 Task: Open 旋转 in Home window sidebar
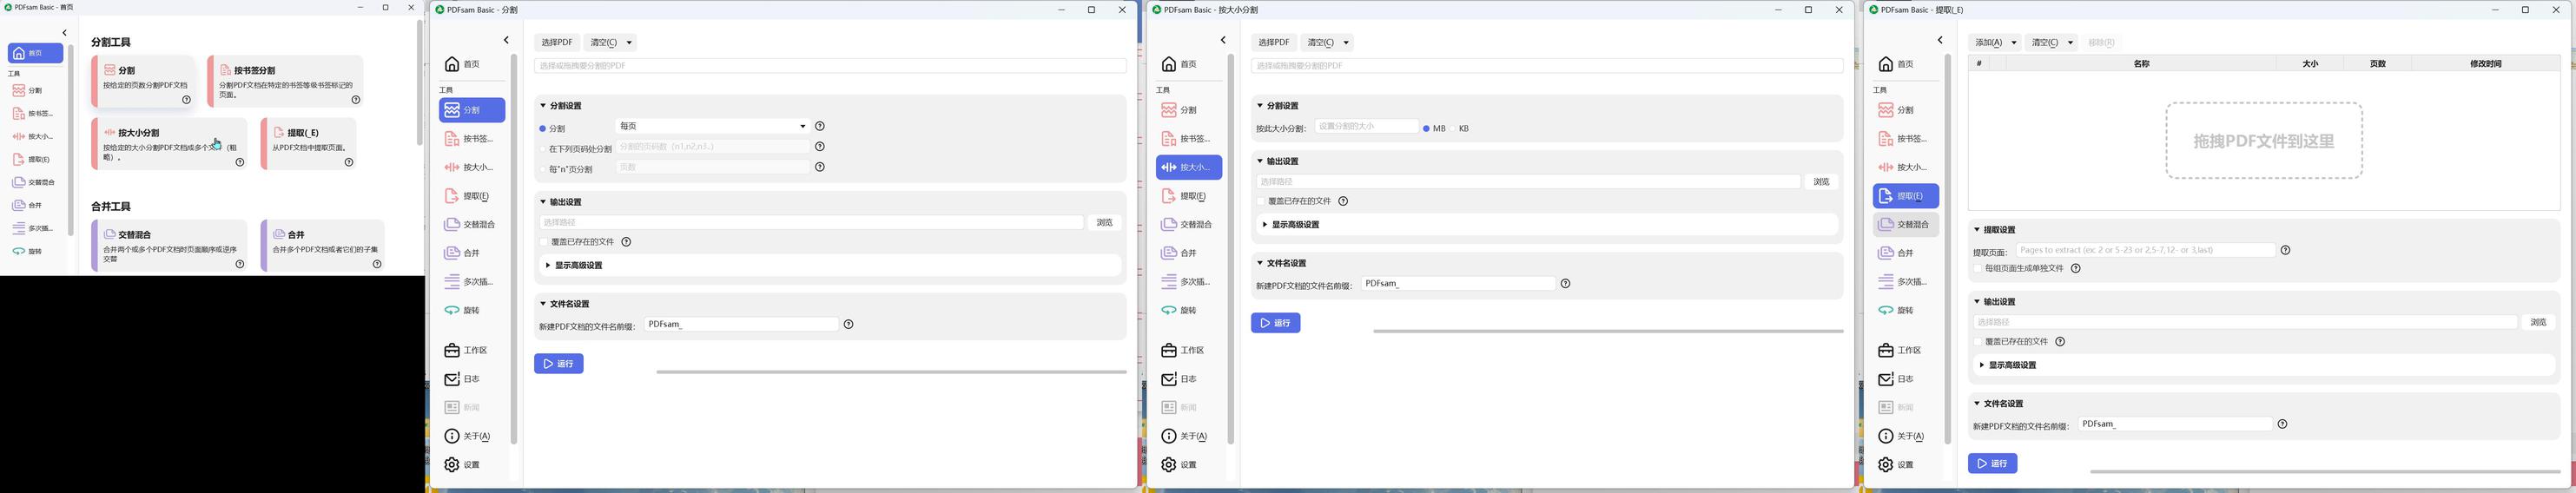point(35,252)
